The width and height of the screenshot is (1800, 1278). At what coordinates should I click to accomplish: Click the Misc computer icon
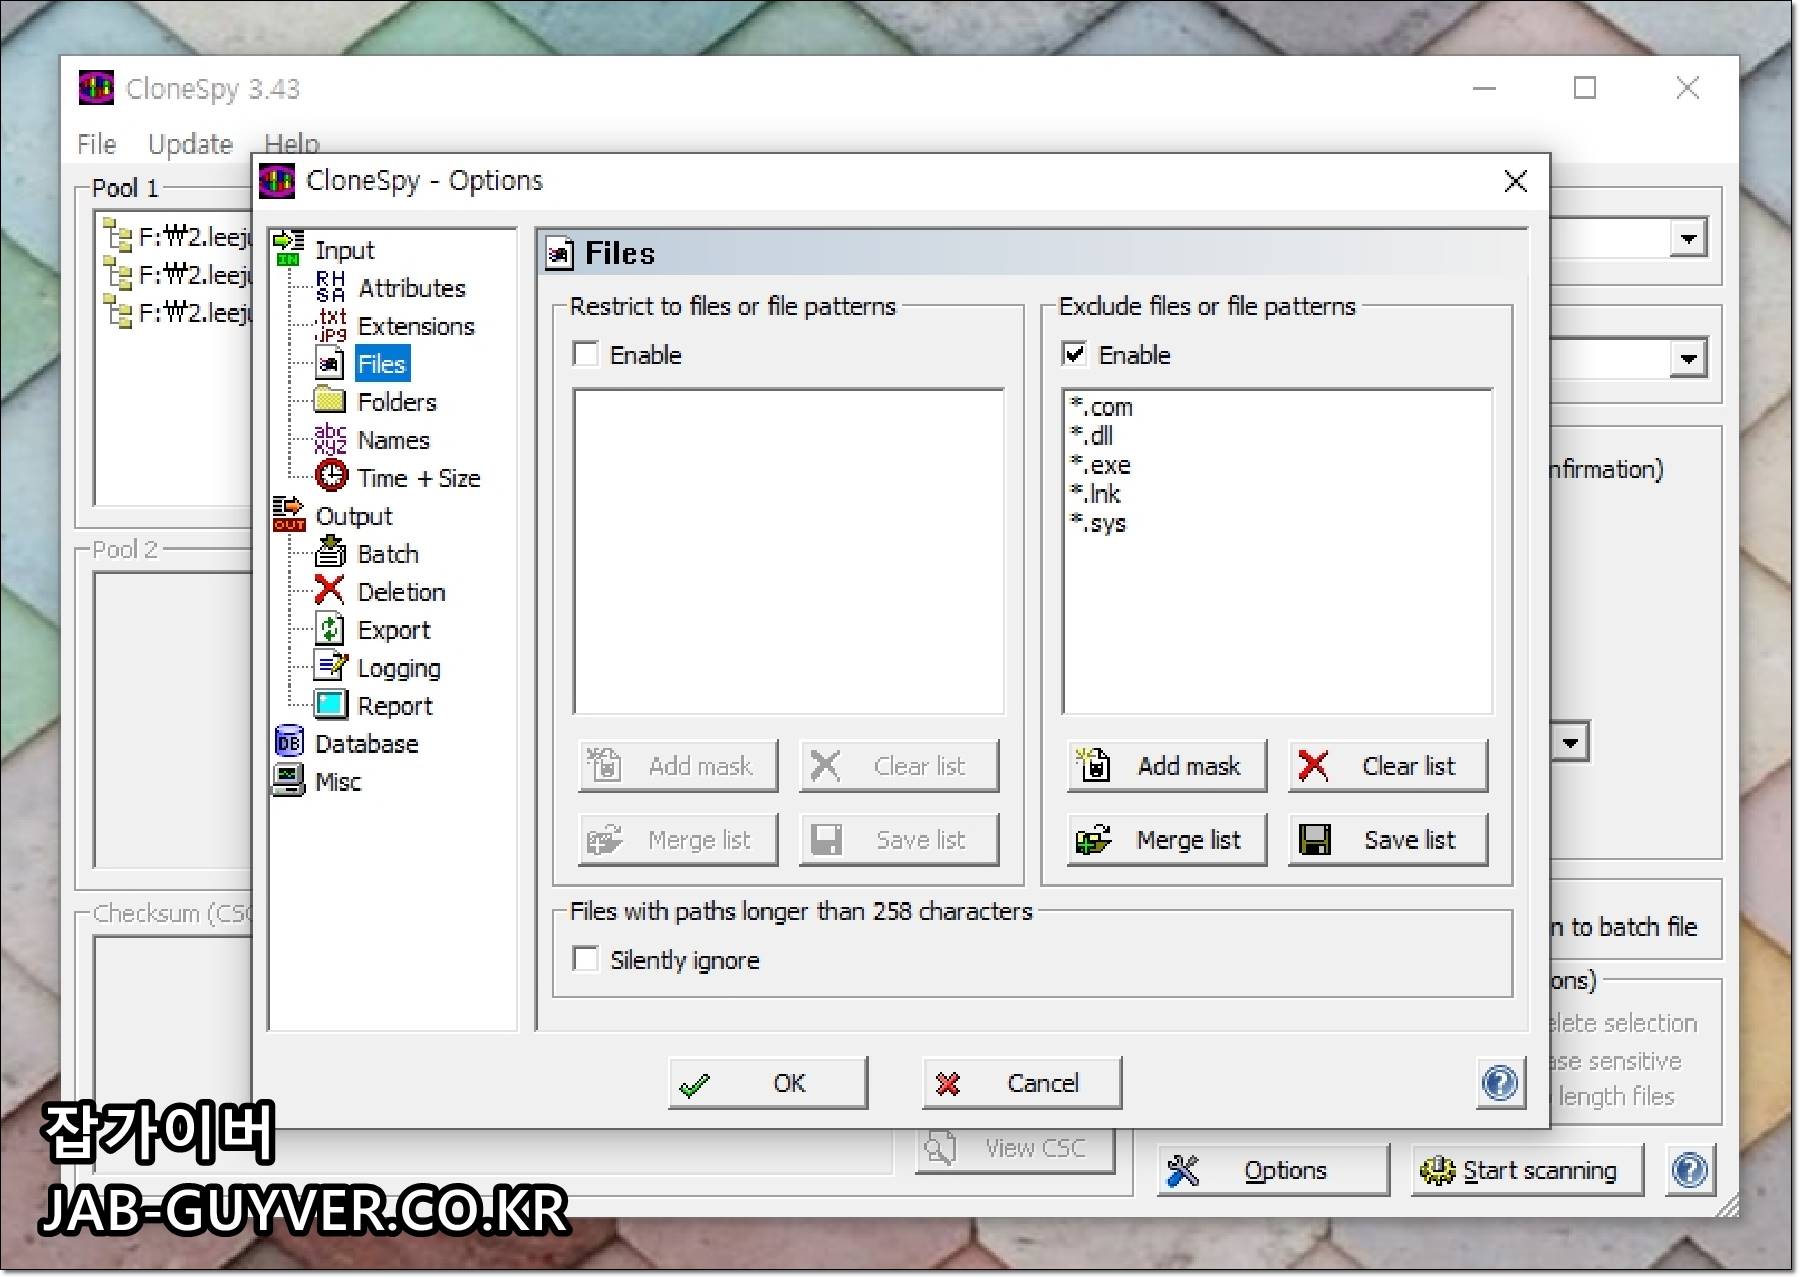coord(288,780)
